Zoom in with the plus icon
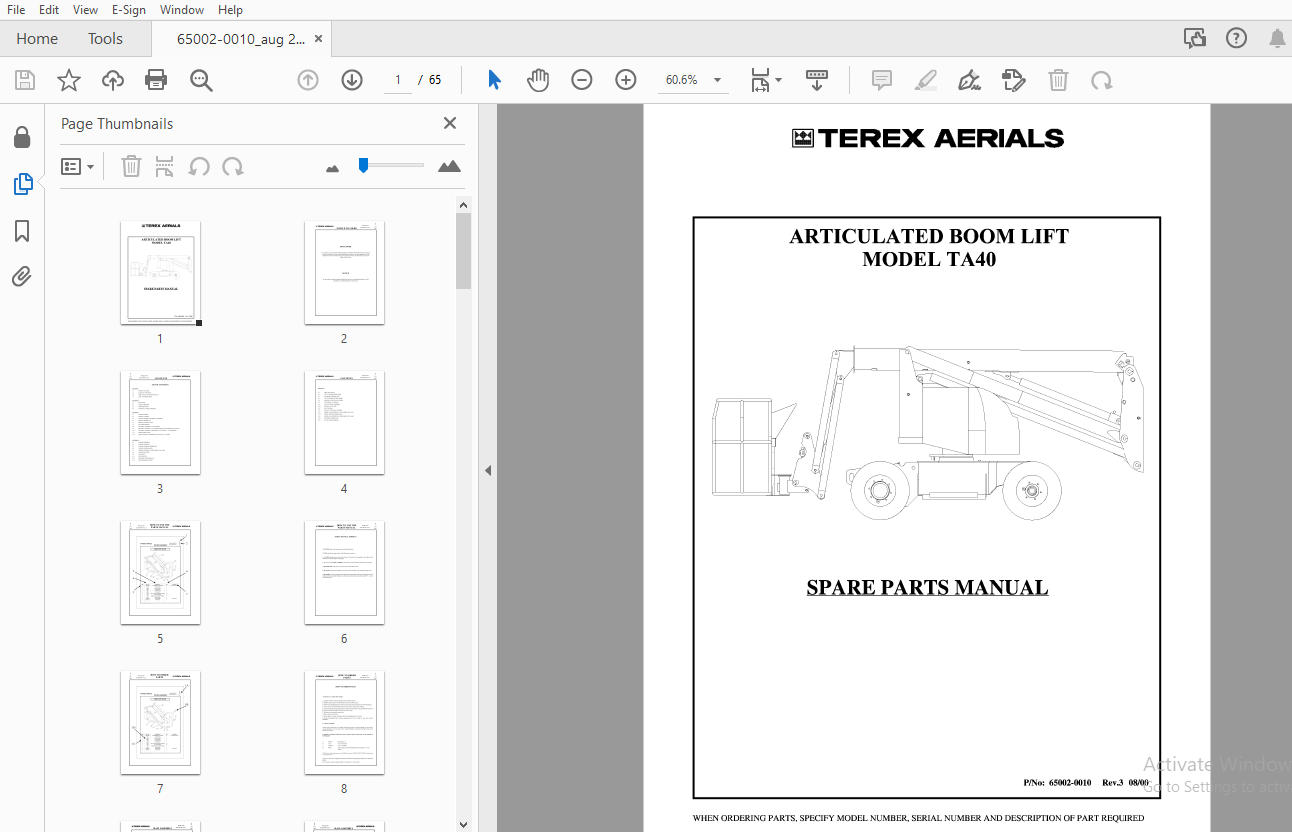1292x832 pixels. click(x=626, y=80)
